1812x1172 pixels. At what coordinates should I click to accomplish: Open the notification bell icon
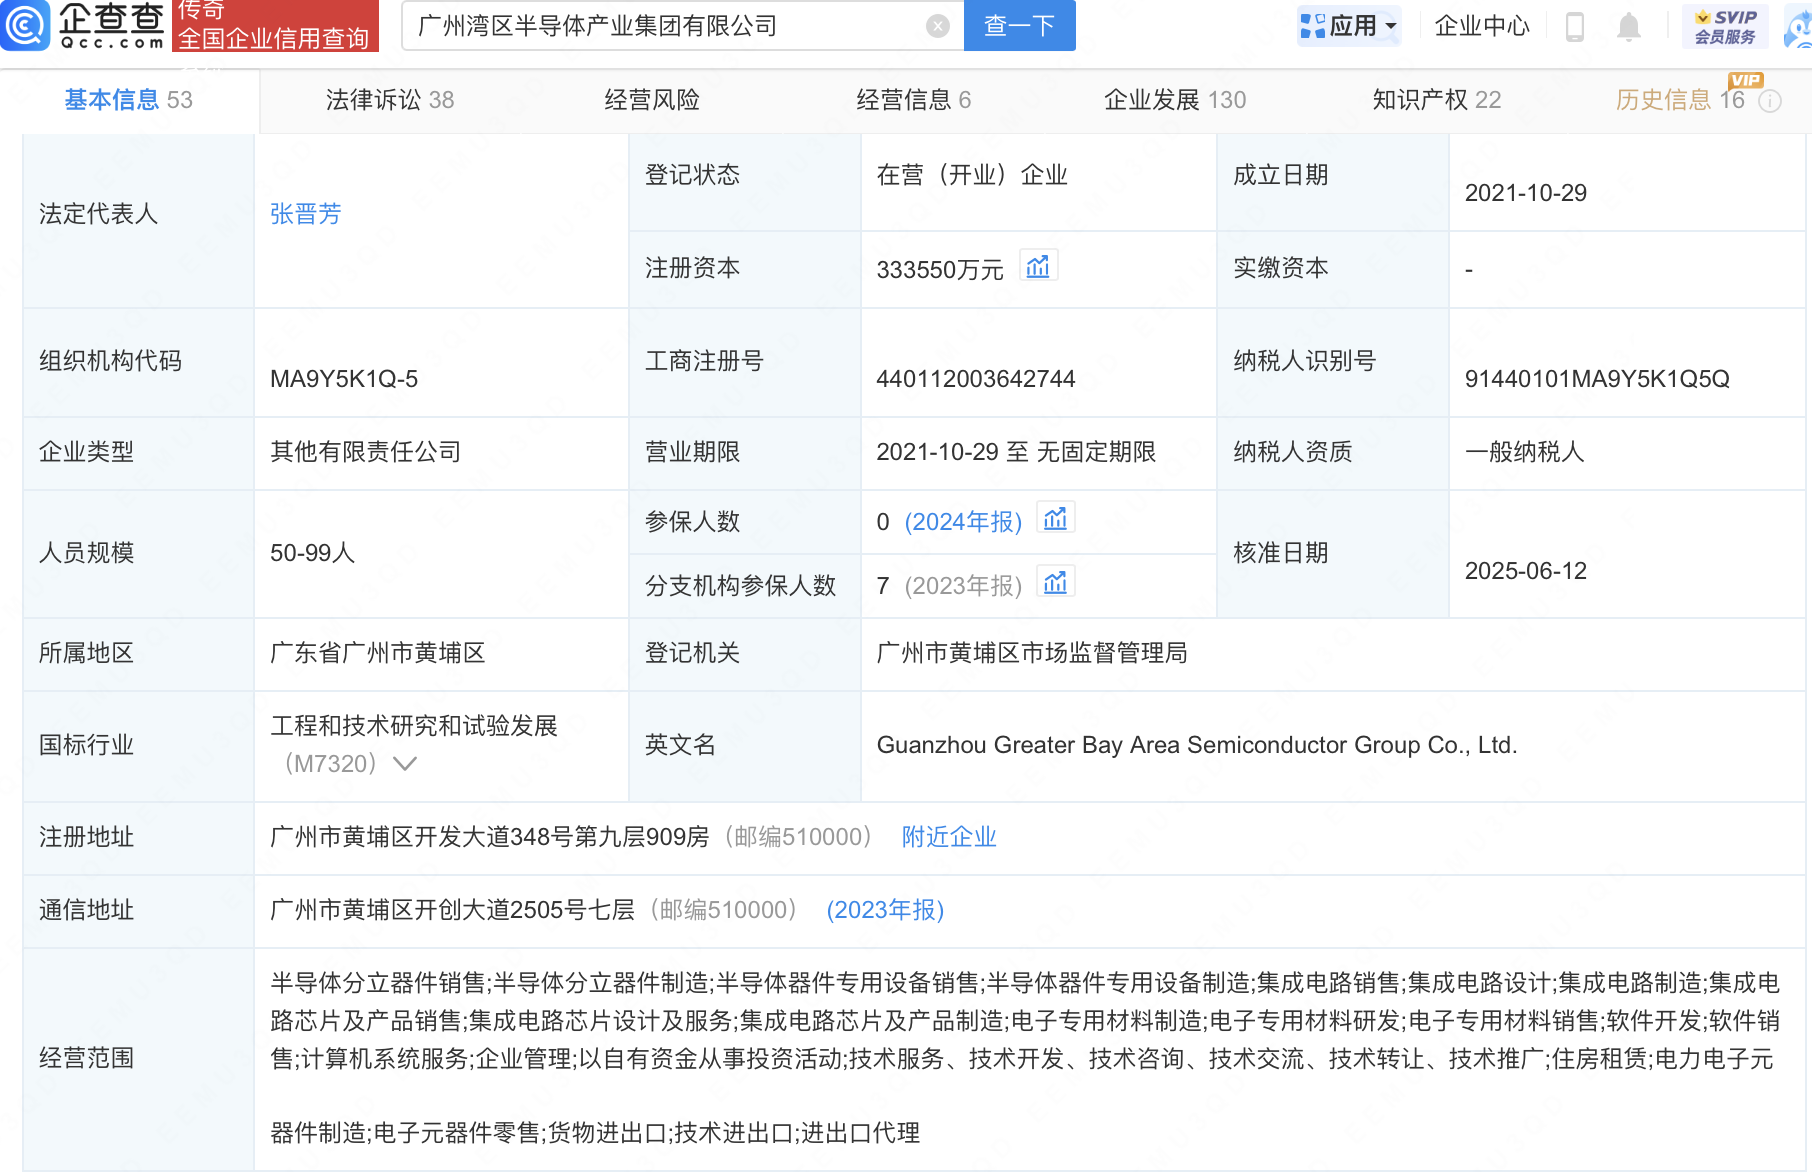click(x=1629, y=26)
